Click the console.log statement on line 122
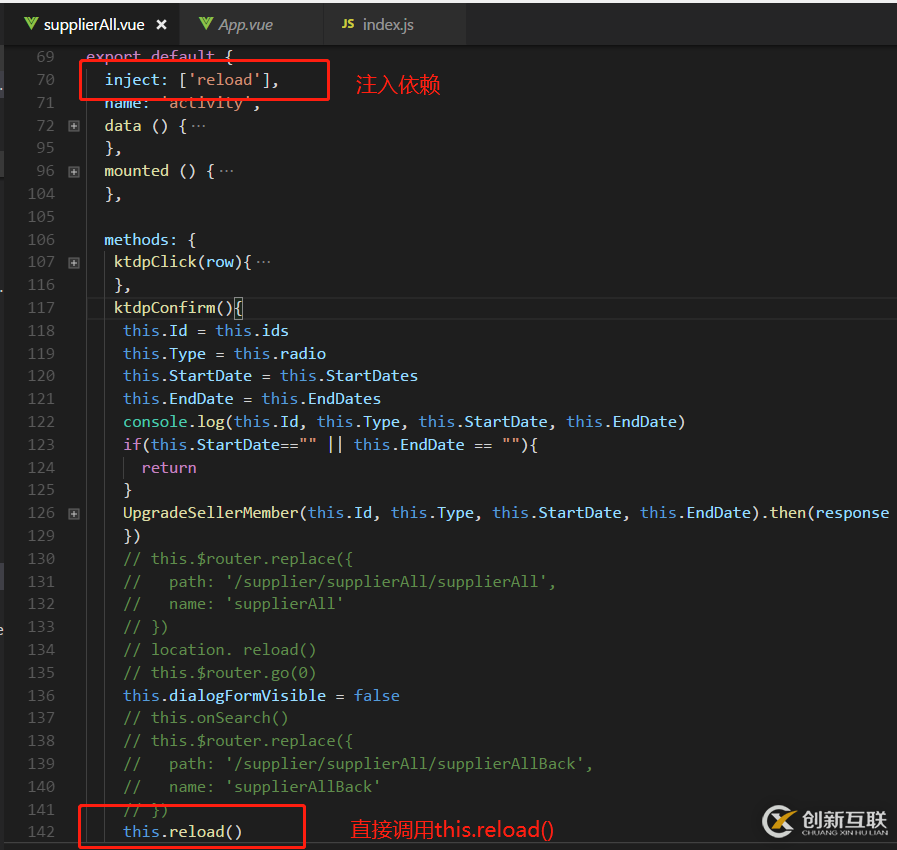Image resolution: width=897 pixels, height=850 pixels. (x=404, y=422)
